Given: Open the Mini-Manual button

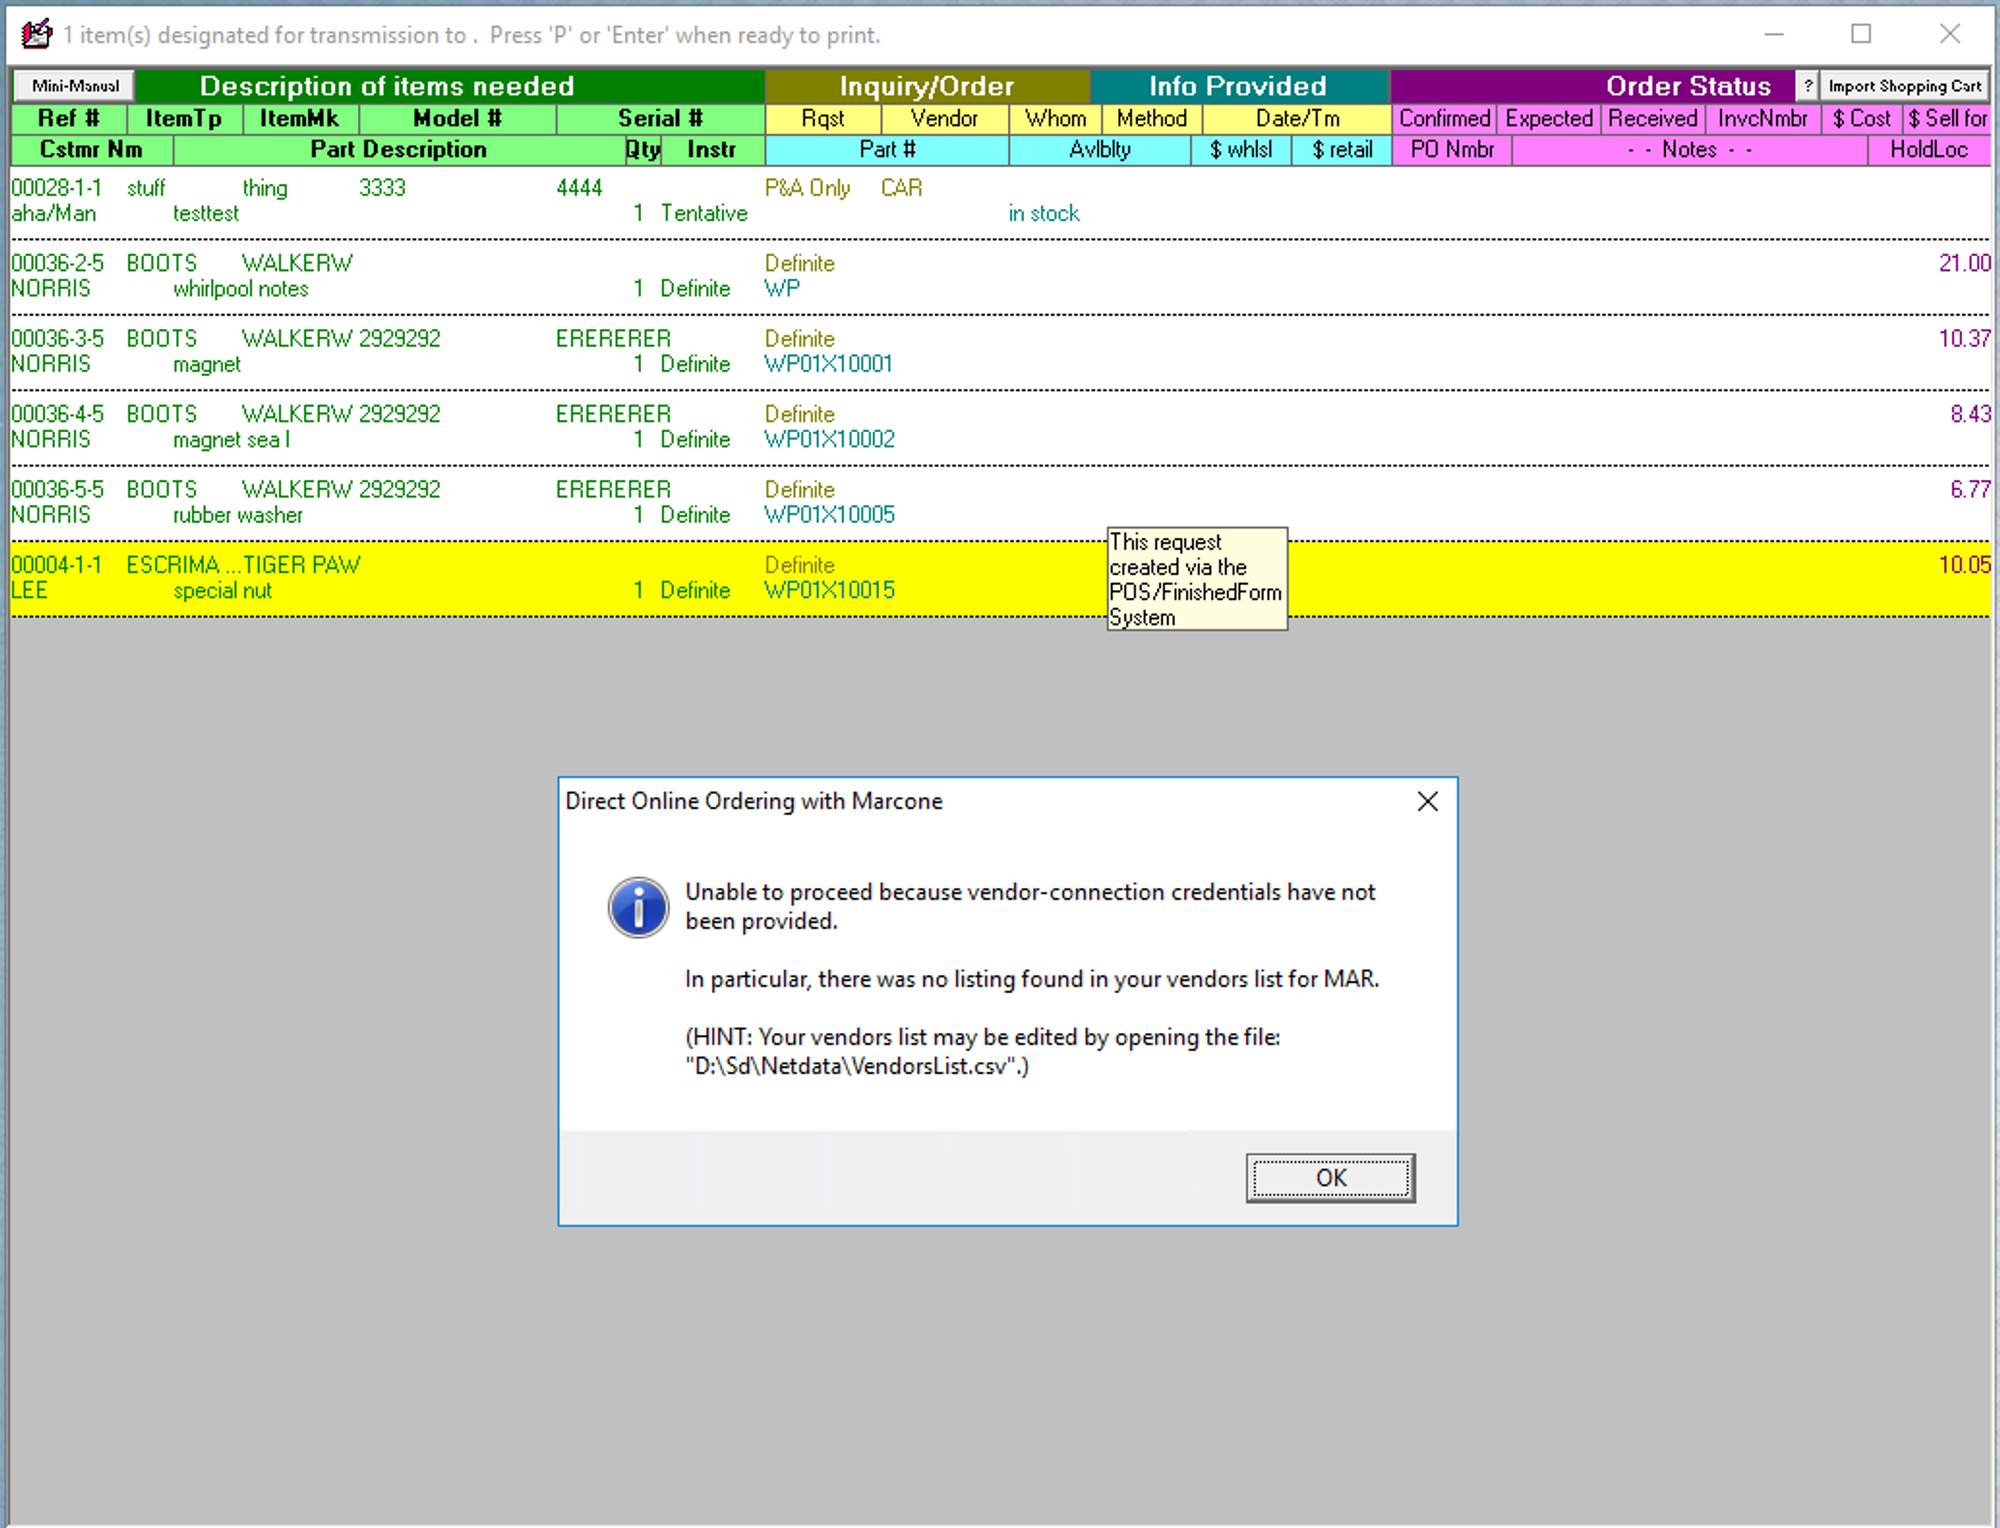Looking at the screenshot, I should [75, 86].
